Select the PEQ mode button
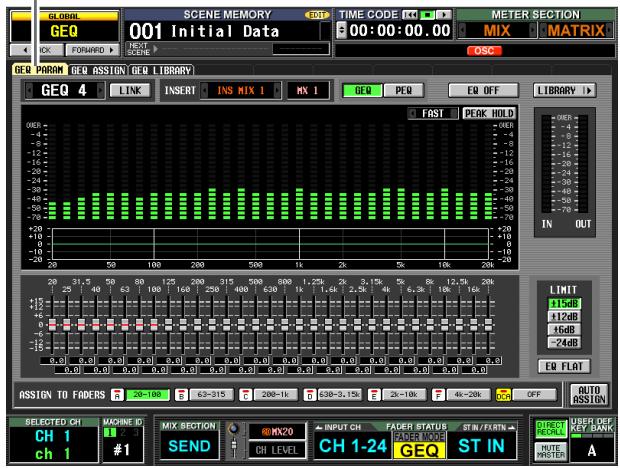The width and height of the screenshot is (620, 468). [404, 91]
